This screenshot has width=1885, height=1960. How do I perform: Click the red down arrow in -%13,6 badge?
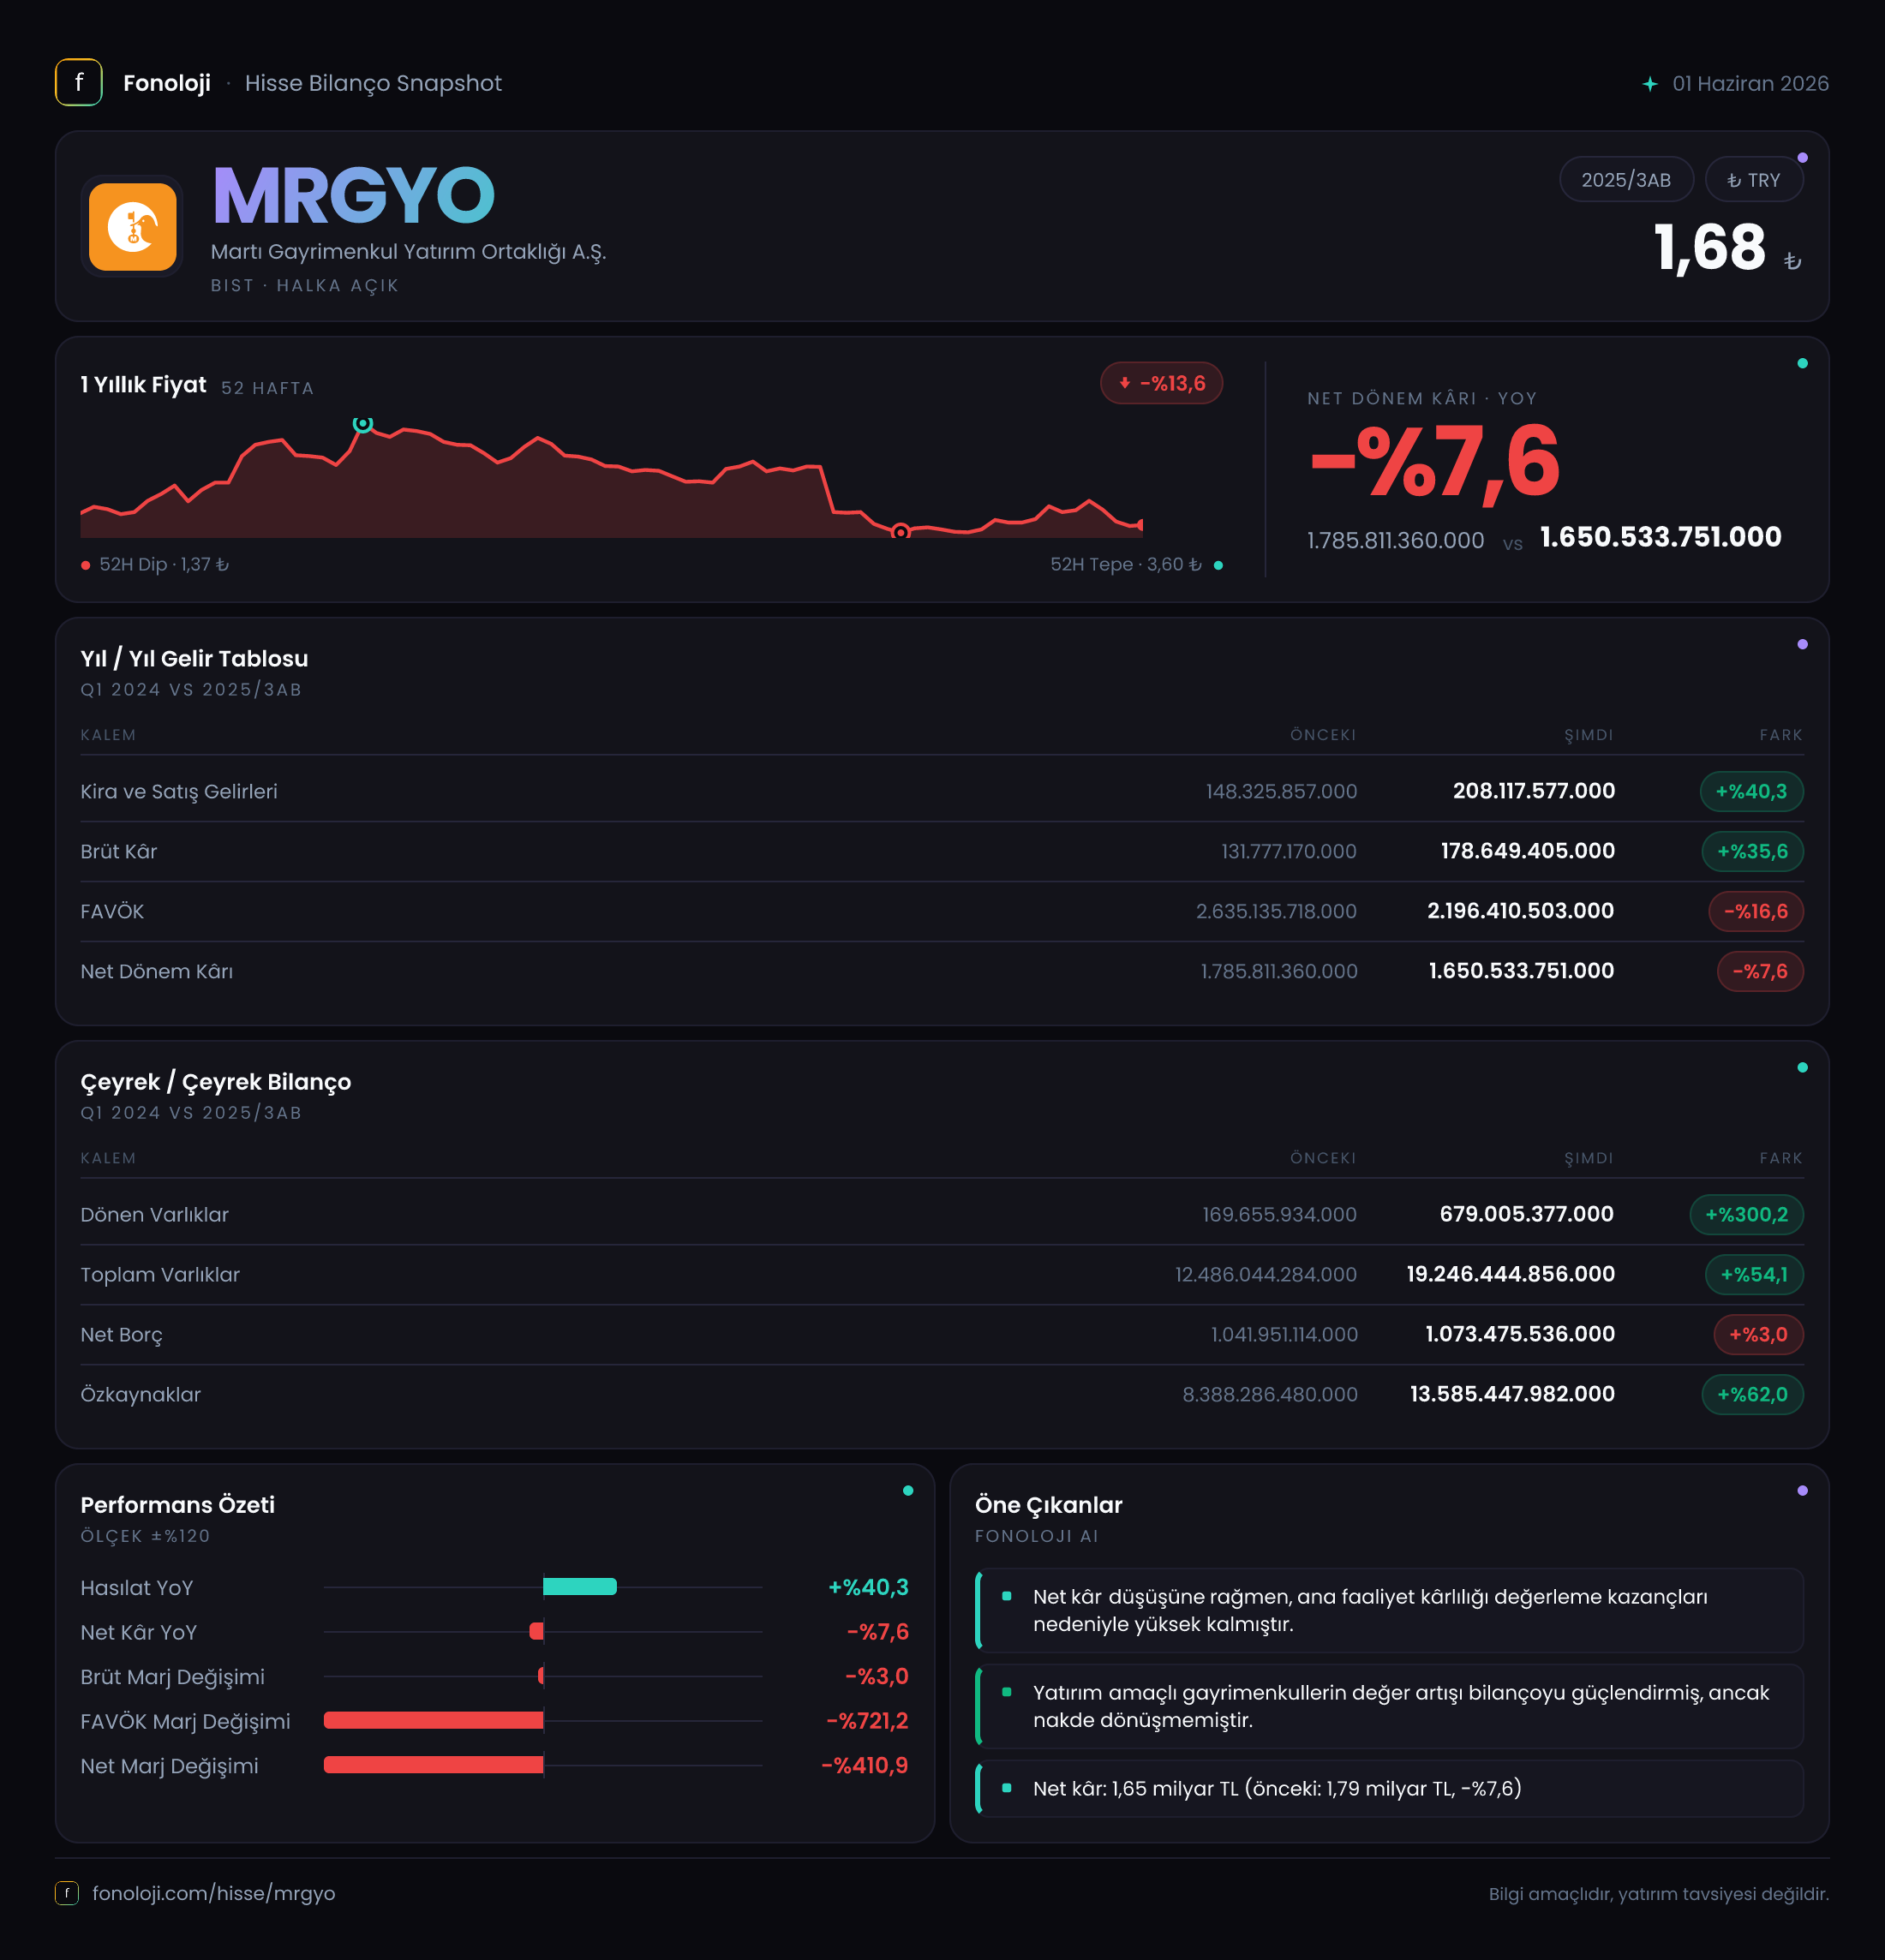click(1125, 383)
